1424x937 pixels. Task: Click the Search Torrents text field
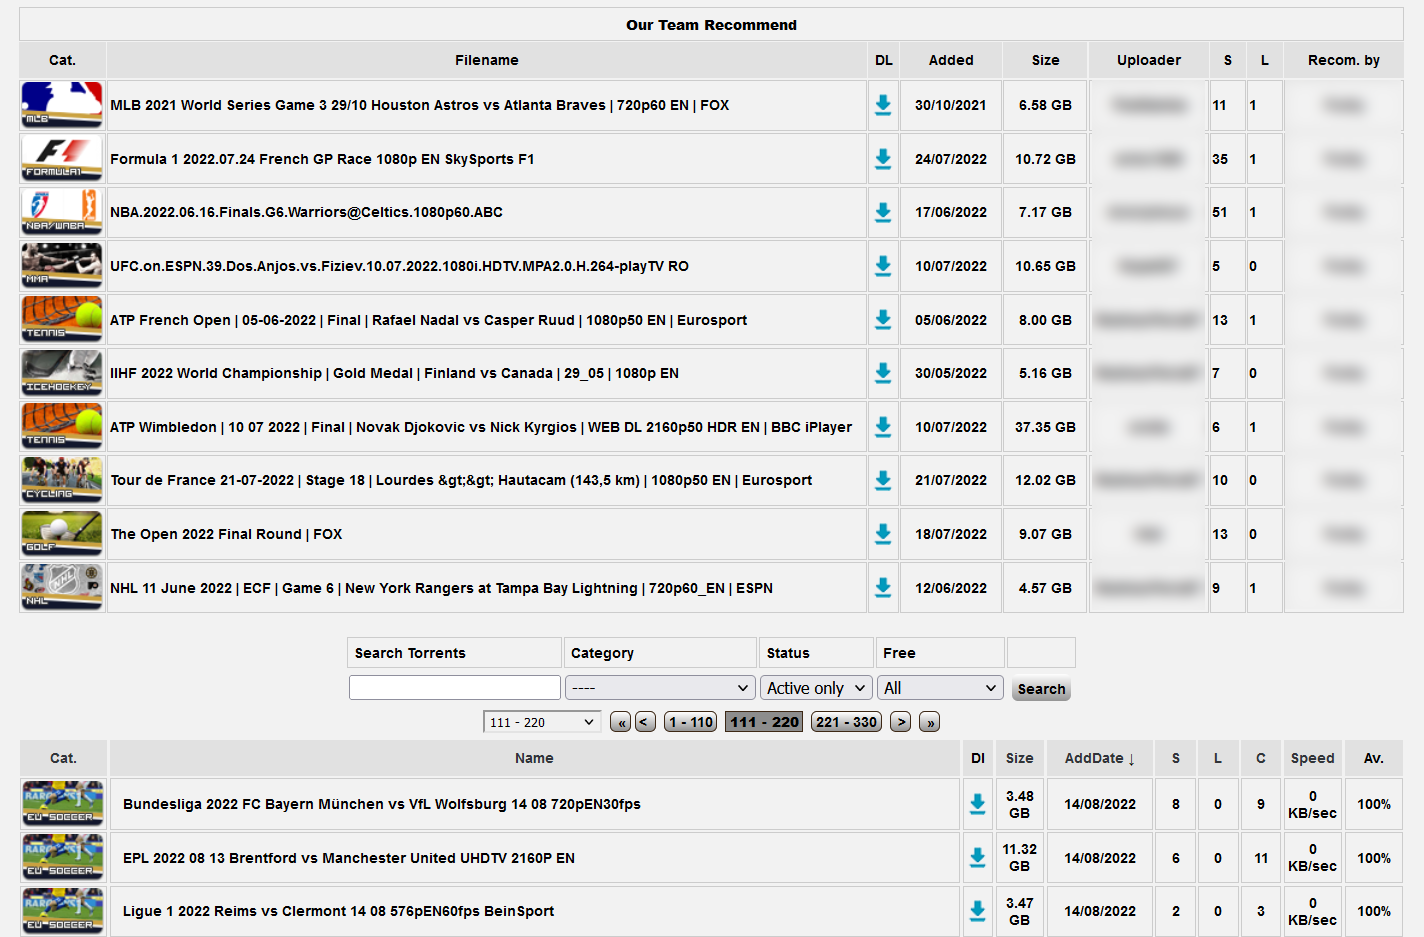coord(454,688)
